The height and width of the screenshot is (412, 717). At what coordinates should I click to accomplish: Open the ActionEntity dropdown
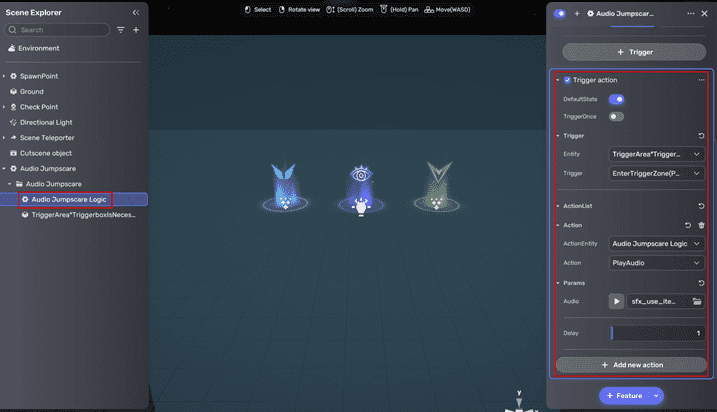pyautogui.click(x=657, y=243)
